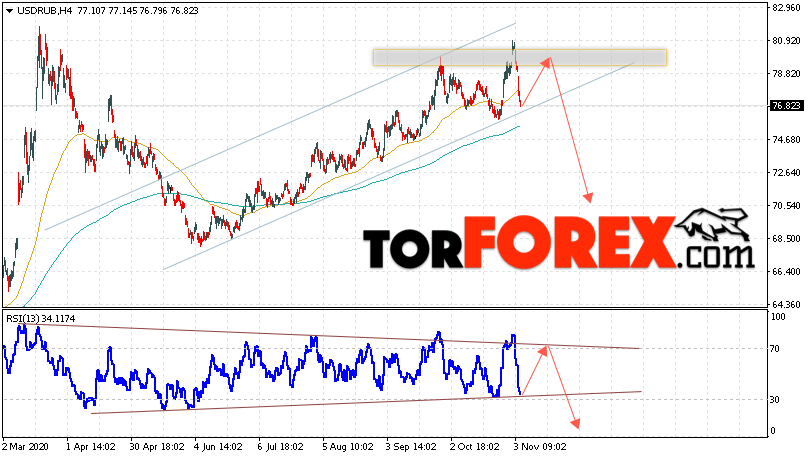Click the 5 Aug 10:02 date label

point(348,446)
